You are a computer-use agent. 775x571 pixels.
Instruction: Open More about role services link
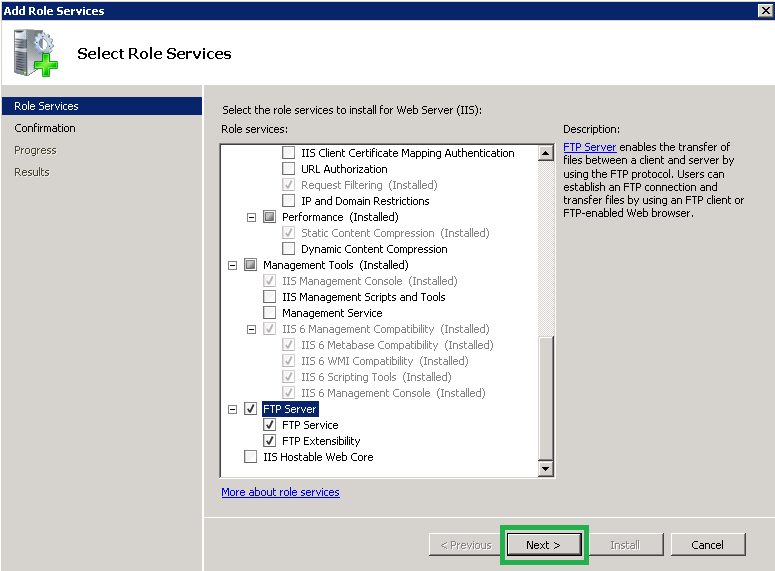click(x=280, y=492)
